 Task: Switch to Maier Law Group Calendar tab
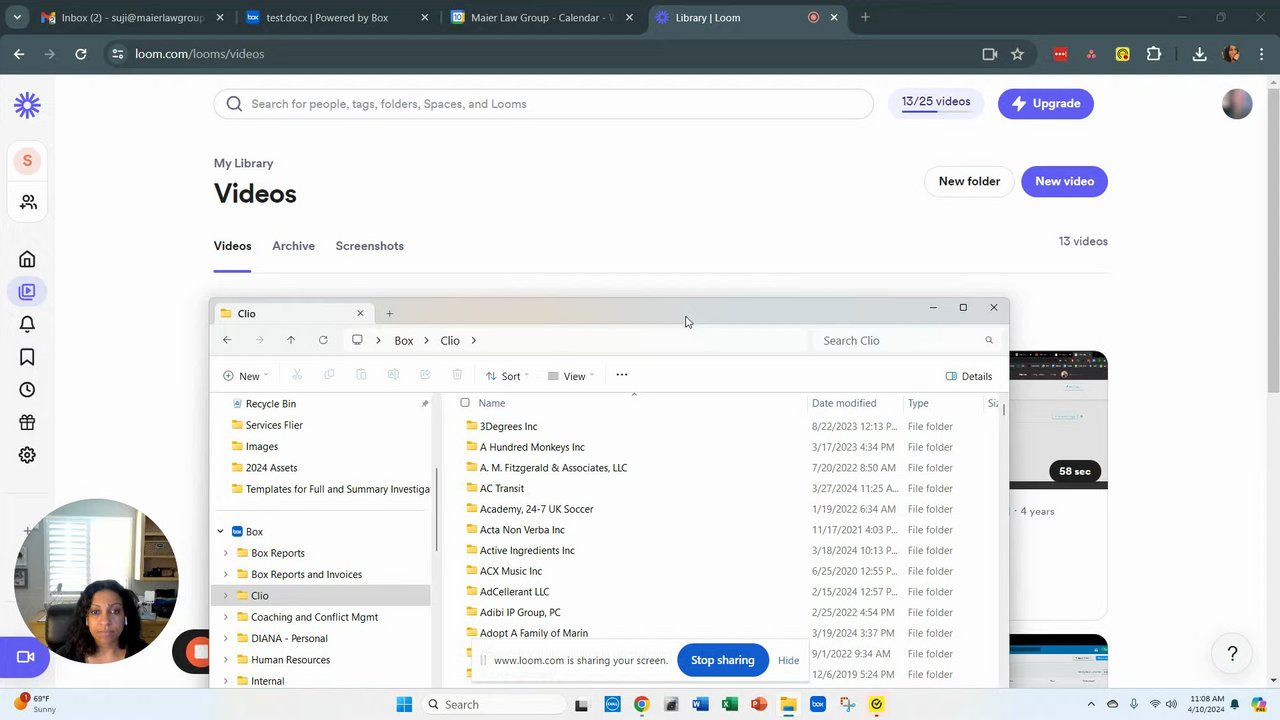coord(542,17)
